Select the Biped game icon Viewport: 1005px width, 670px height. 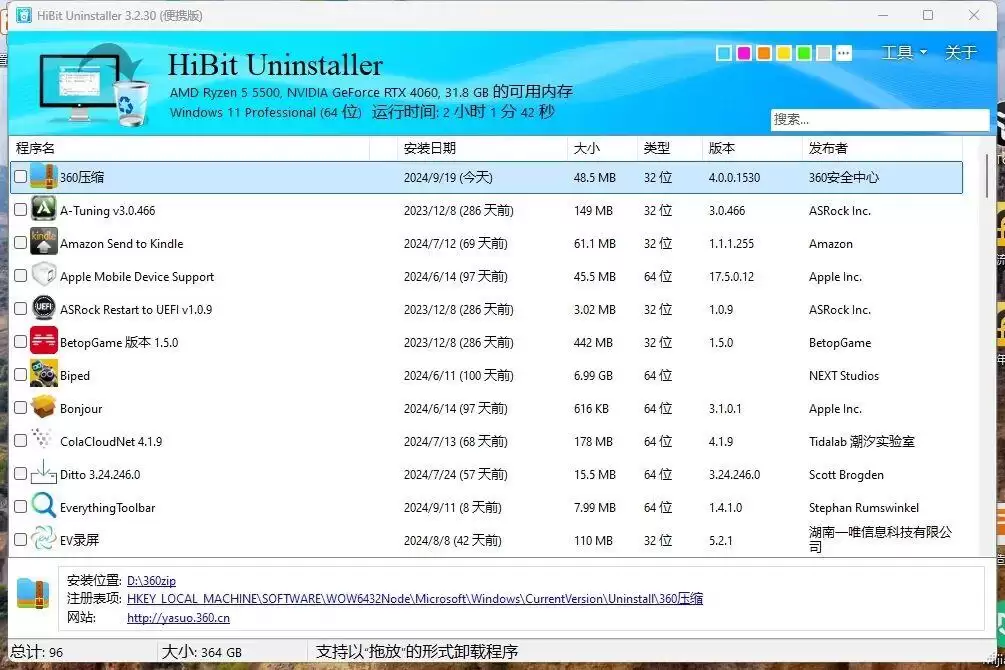43,374
